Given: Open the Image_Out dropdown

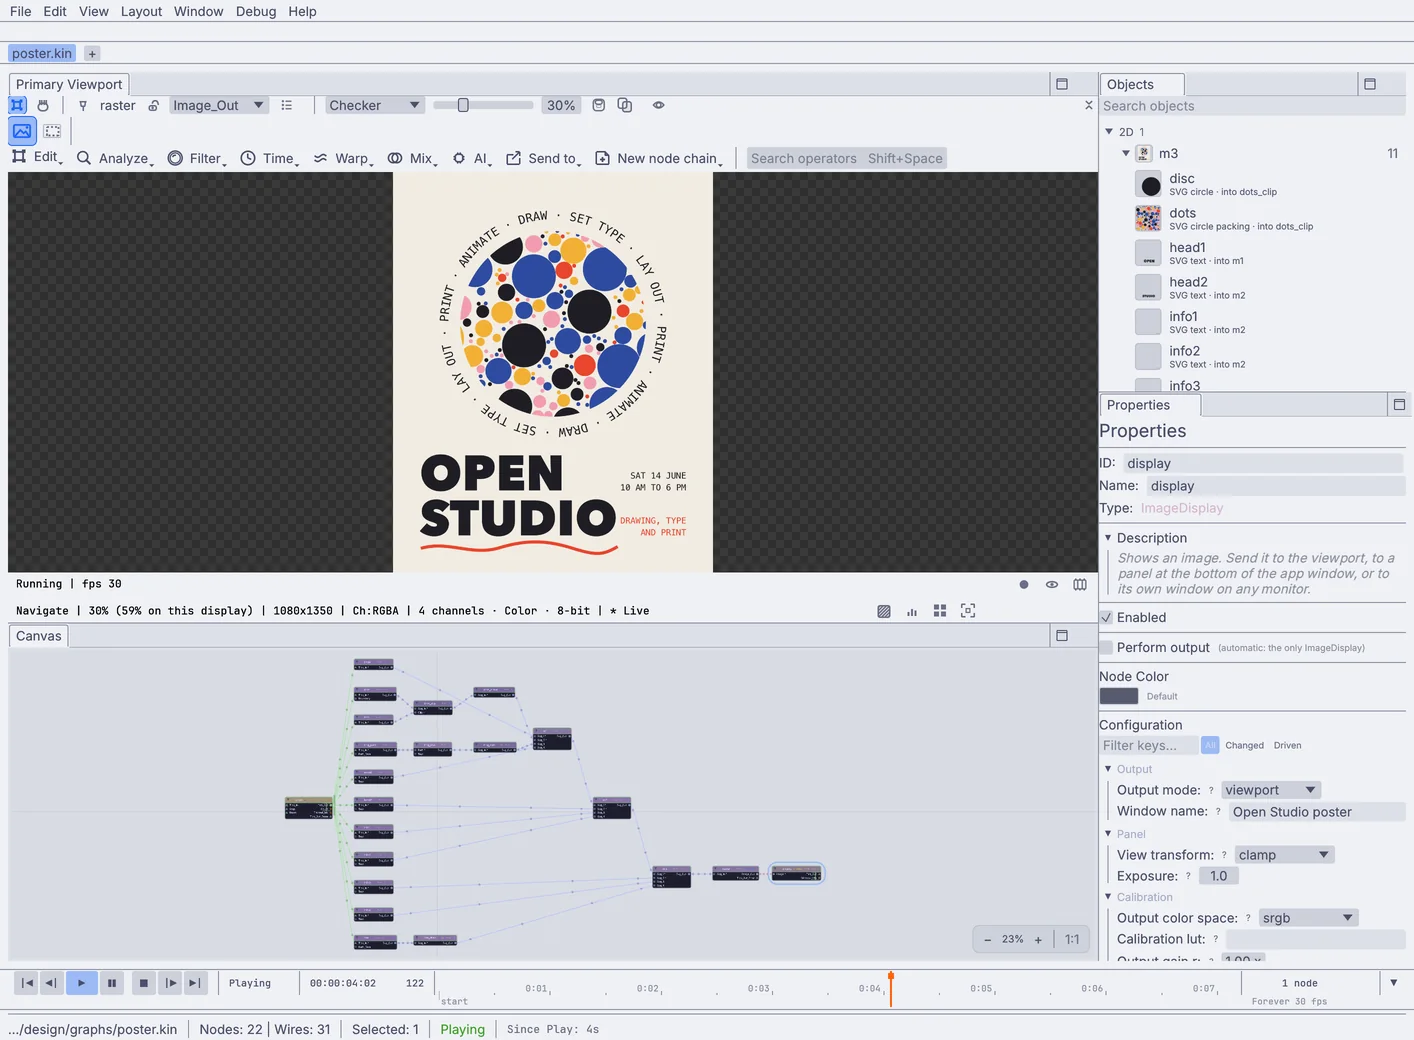Looking at the screenshot, I should click(x=218, y=105).
